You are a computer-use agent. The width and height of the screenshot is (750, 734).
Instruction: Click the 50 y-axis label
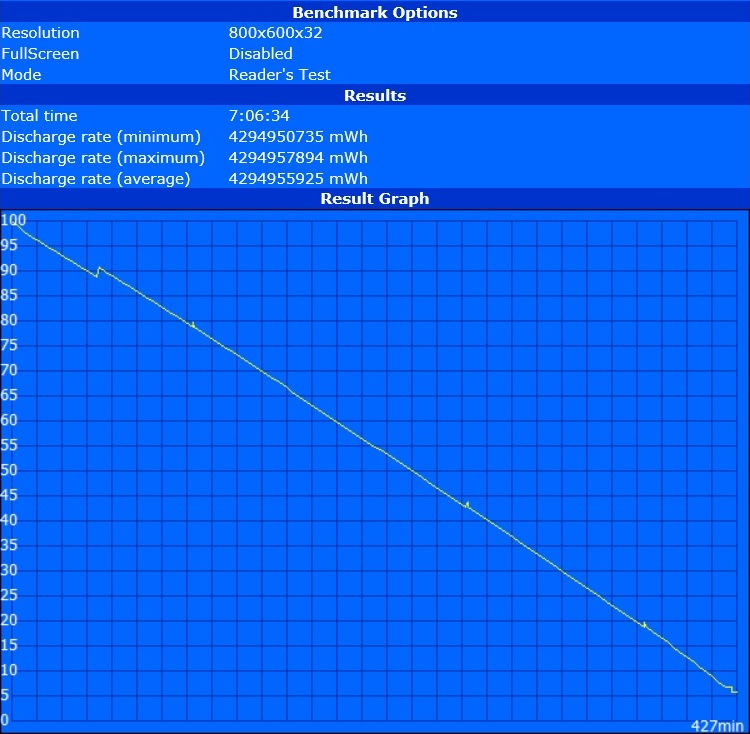coord(9,470)
